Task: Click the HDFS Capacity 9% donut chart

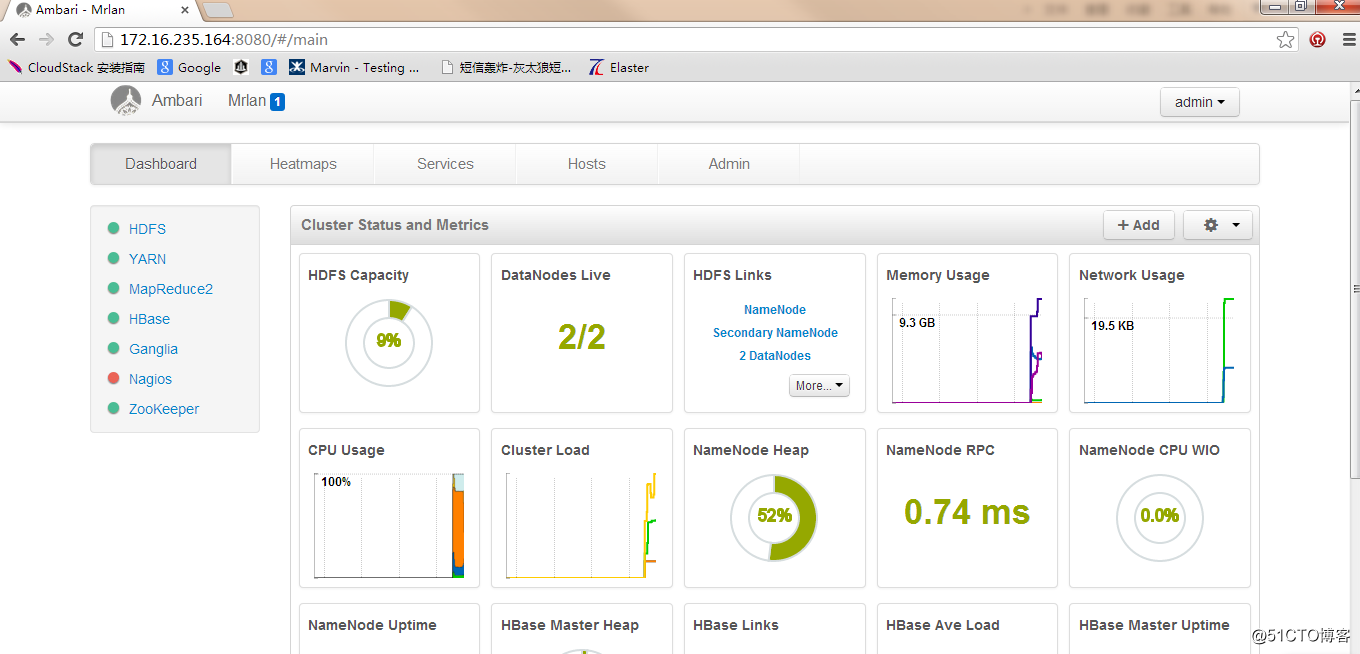Action: tap(389, 343)
